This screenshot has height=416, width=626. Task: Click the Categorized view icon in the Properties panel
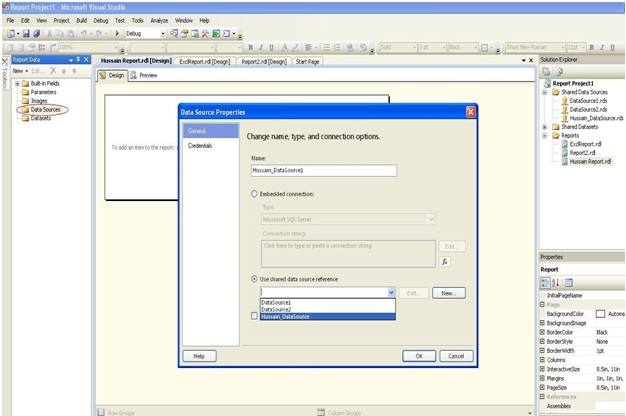(x=545, y=283)
